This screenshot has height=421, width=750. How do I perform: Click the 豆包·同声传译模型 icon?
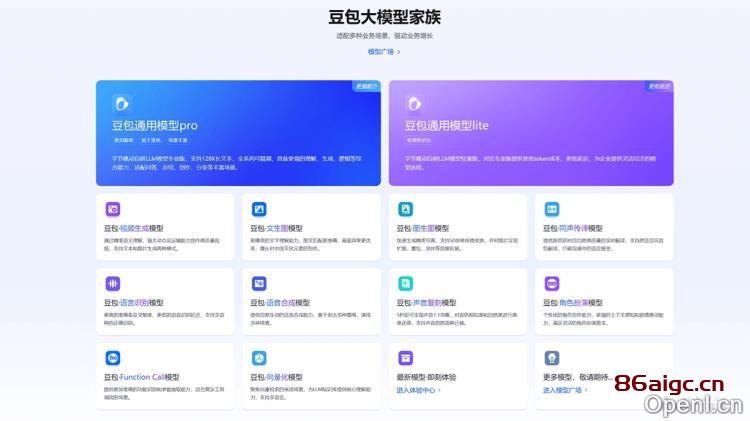pyautogui.click(x=552, y=209)
